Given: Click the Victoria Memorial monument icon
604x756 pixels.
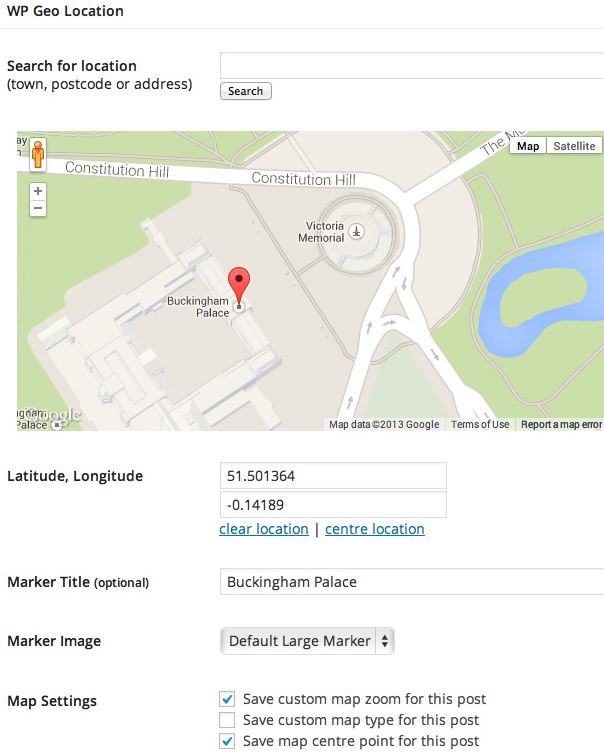Looking at the screenshot, I should click(x=356, y=232).
